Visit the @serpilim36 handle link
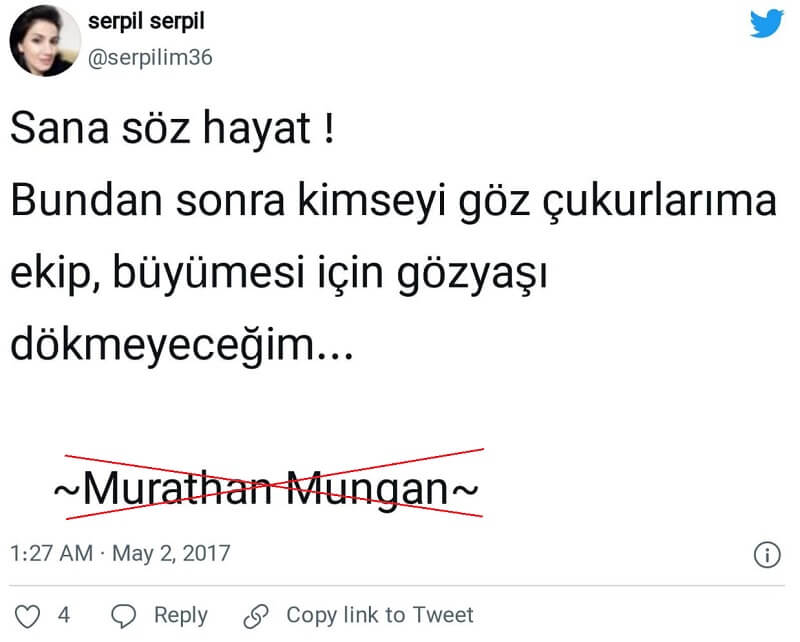 coord(149,58)
